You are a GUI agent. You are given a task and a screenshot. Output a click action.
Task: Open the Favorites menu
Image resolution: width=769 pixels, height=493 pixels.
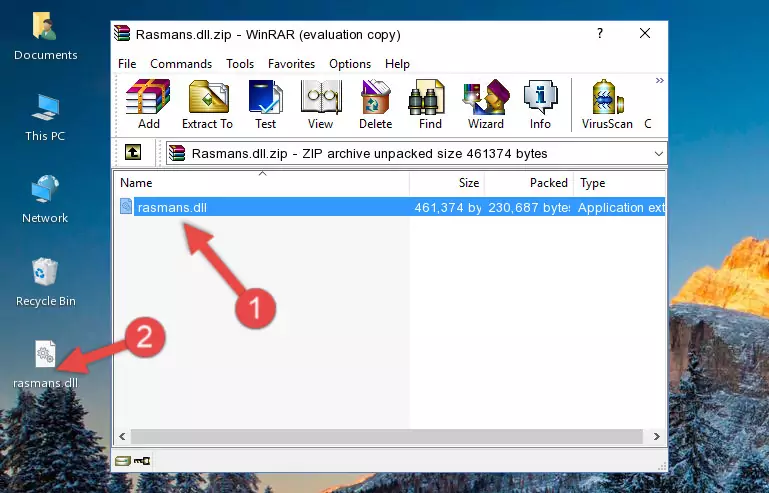291,64
